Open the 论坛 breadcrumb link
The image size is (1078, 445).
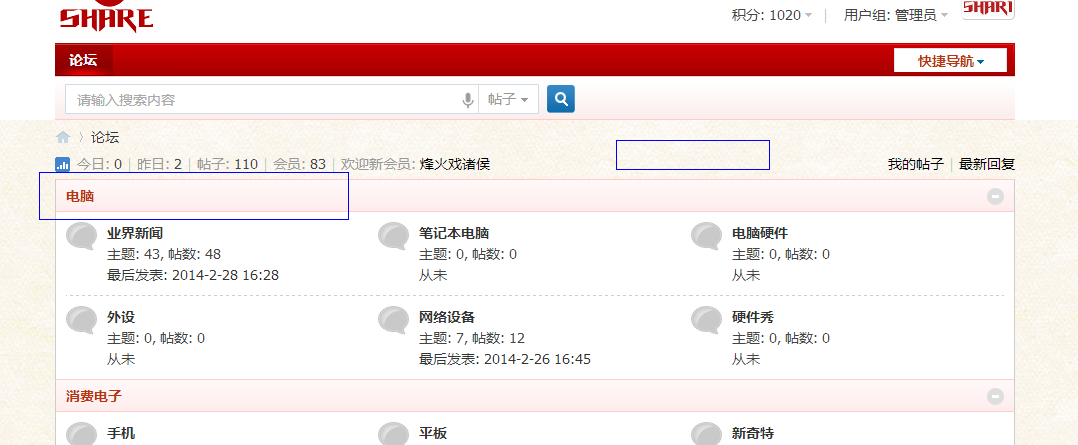105,138
